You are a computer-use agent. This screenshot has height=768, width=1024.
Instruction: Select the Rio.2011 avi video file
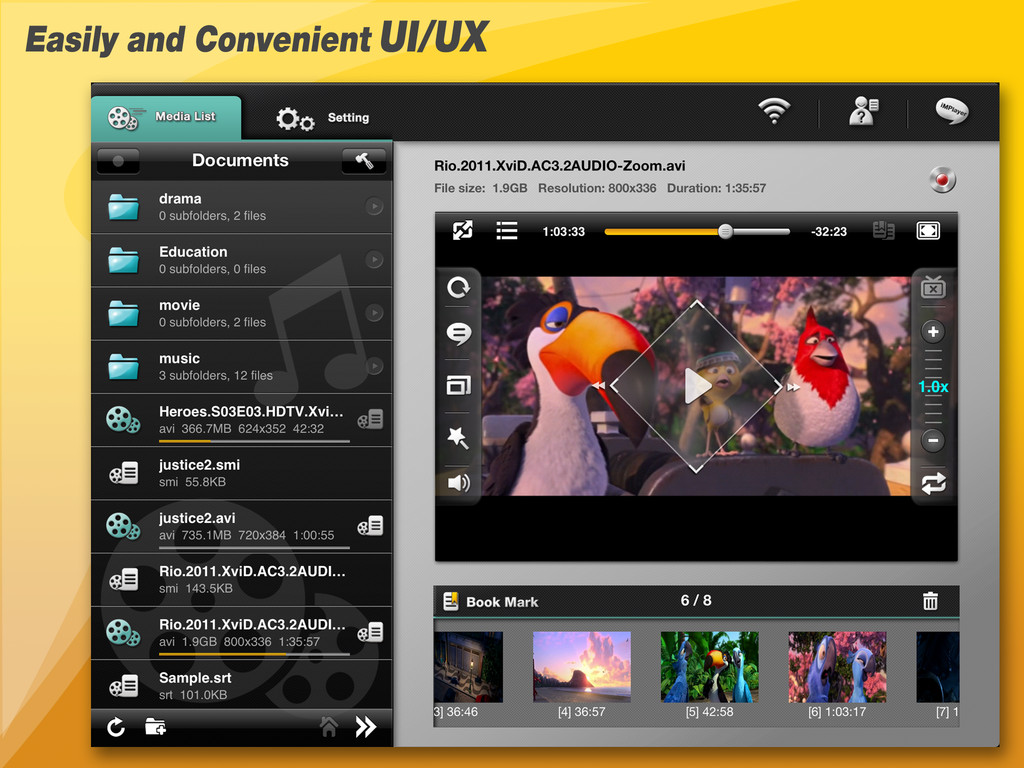click(242, 633)
